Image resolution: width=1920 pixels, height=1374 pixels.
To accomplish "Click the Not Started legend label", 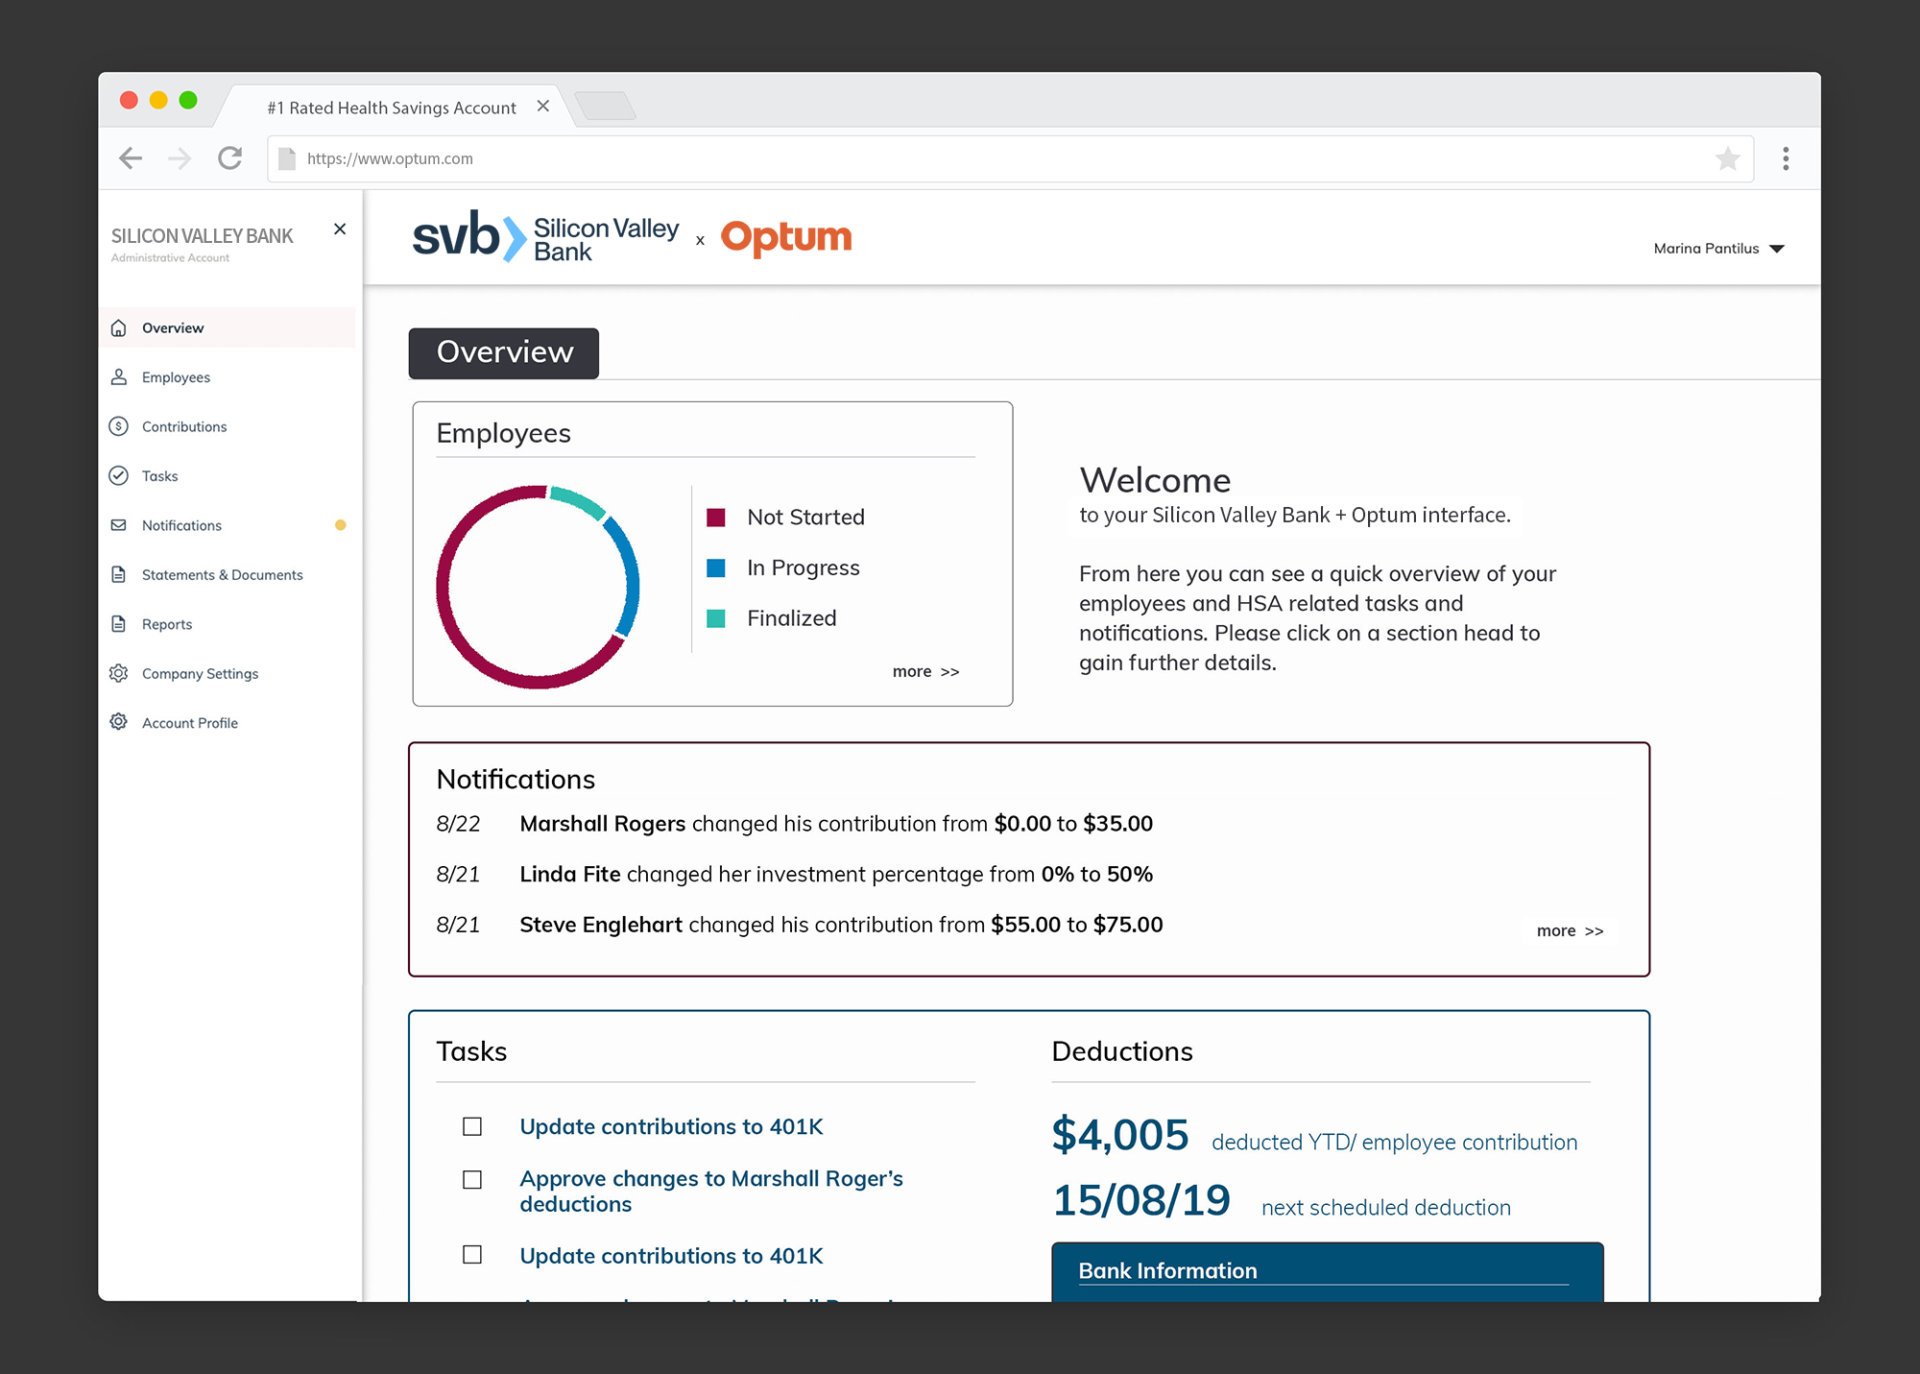I will (x=806, y=517).
